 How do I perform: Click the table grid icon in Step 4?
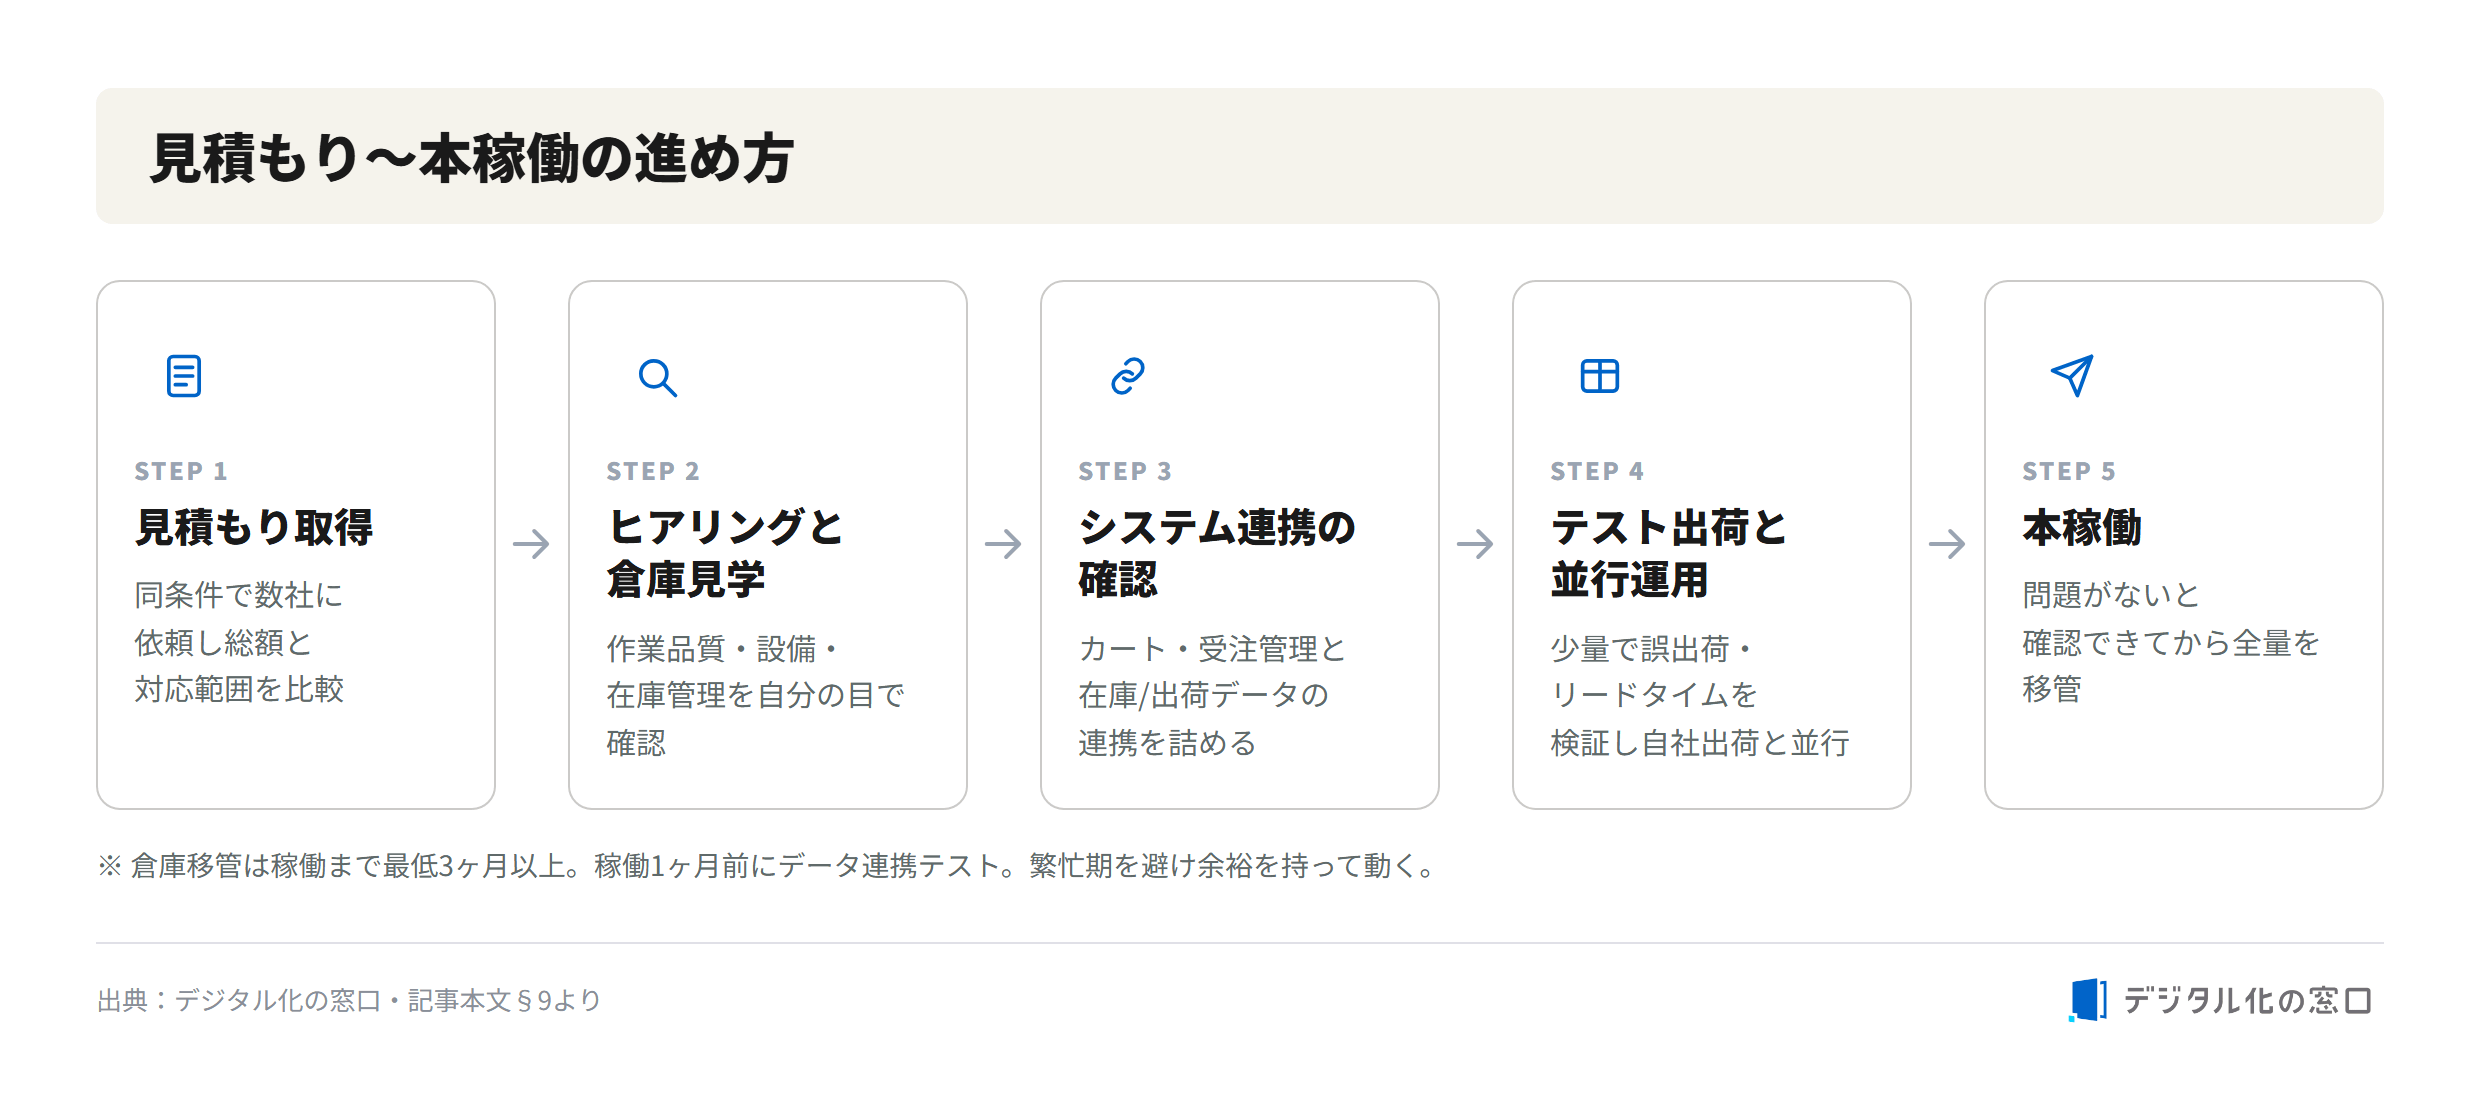tap(1600, 376)
